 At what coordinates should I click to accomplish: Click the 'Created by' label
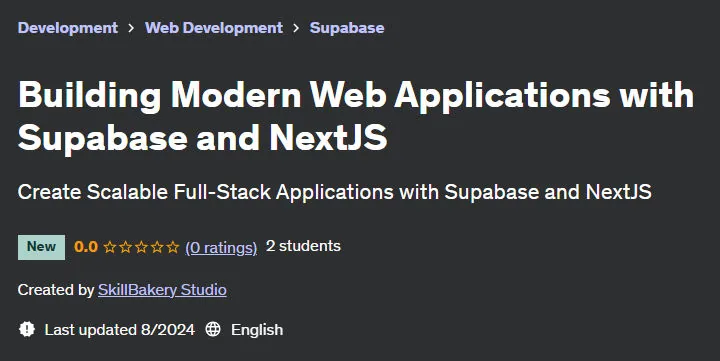(x=56, y=290)
